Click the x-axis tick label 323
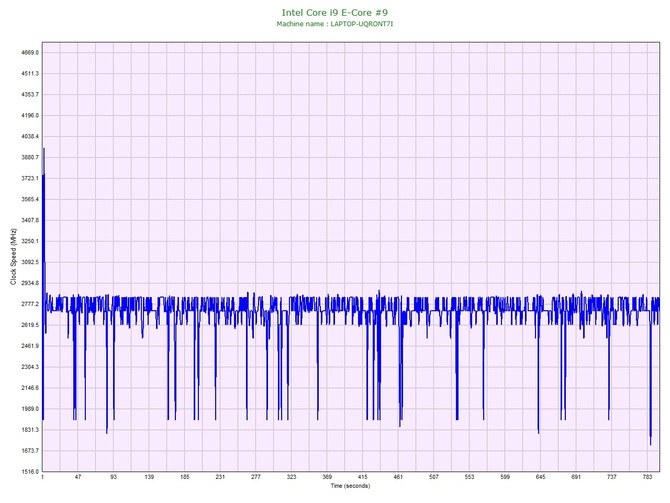Image resolution: width=670 pixels, height=503 pixels. pos(291,477)
